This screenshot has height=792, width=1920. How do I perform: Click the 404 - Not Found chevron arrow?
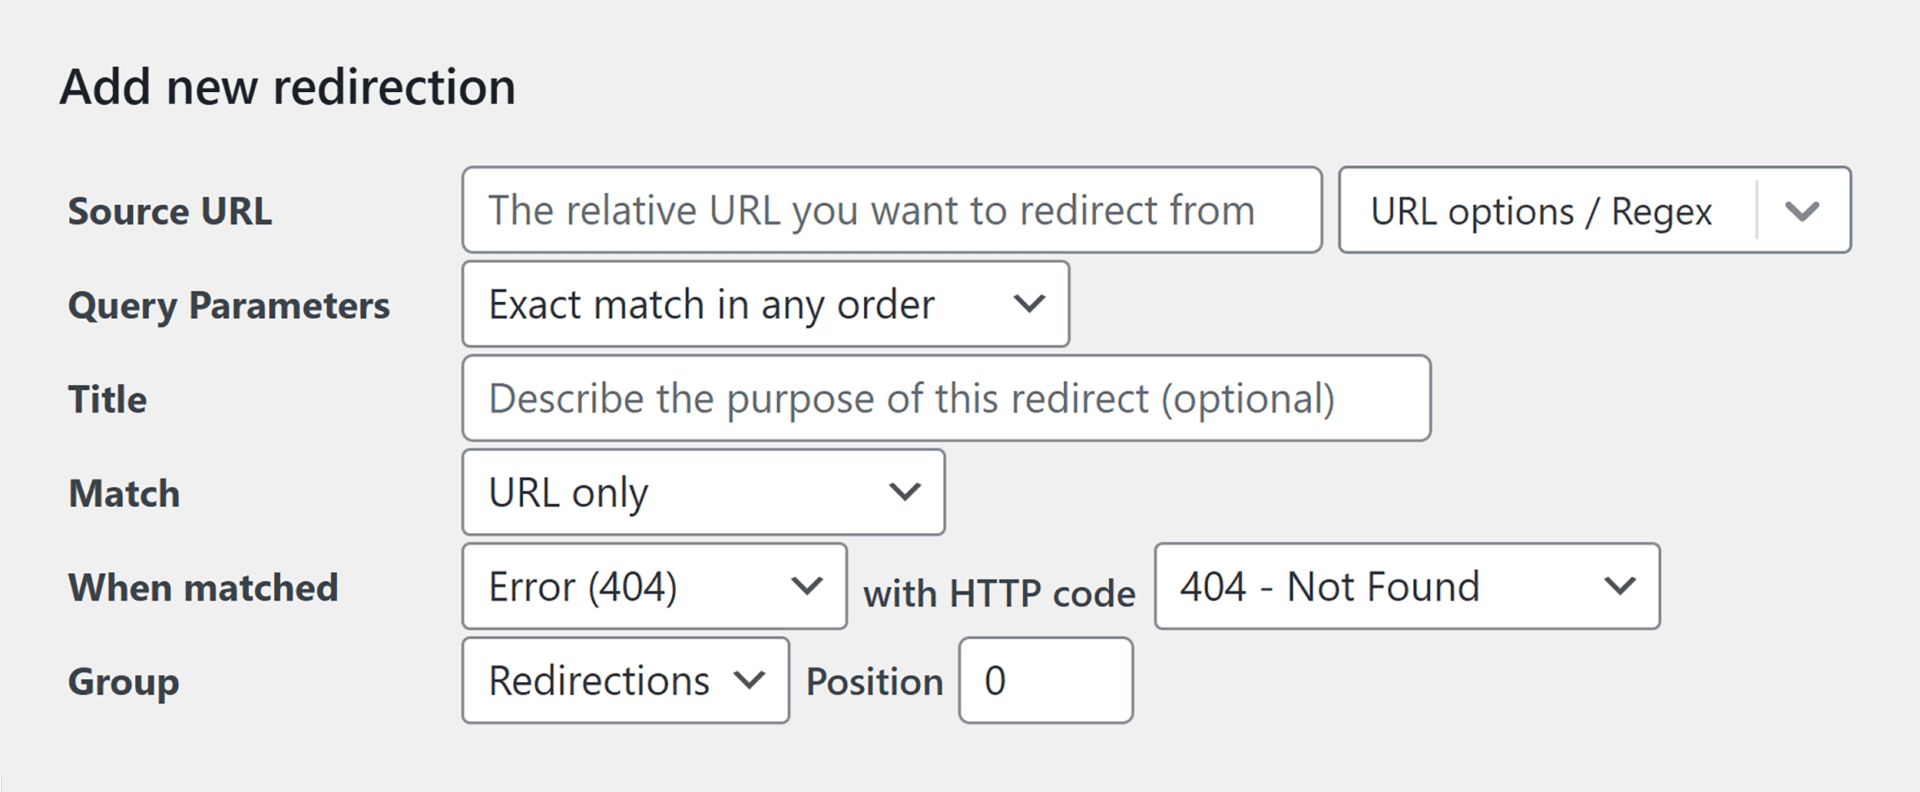point(1620,586)
